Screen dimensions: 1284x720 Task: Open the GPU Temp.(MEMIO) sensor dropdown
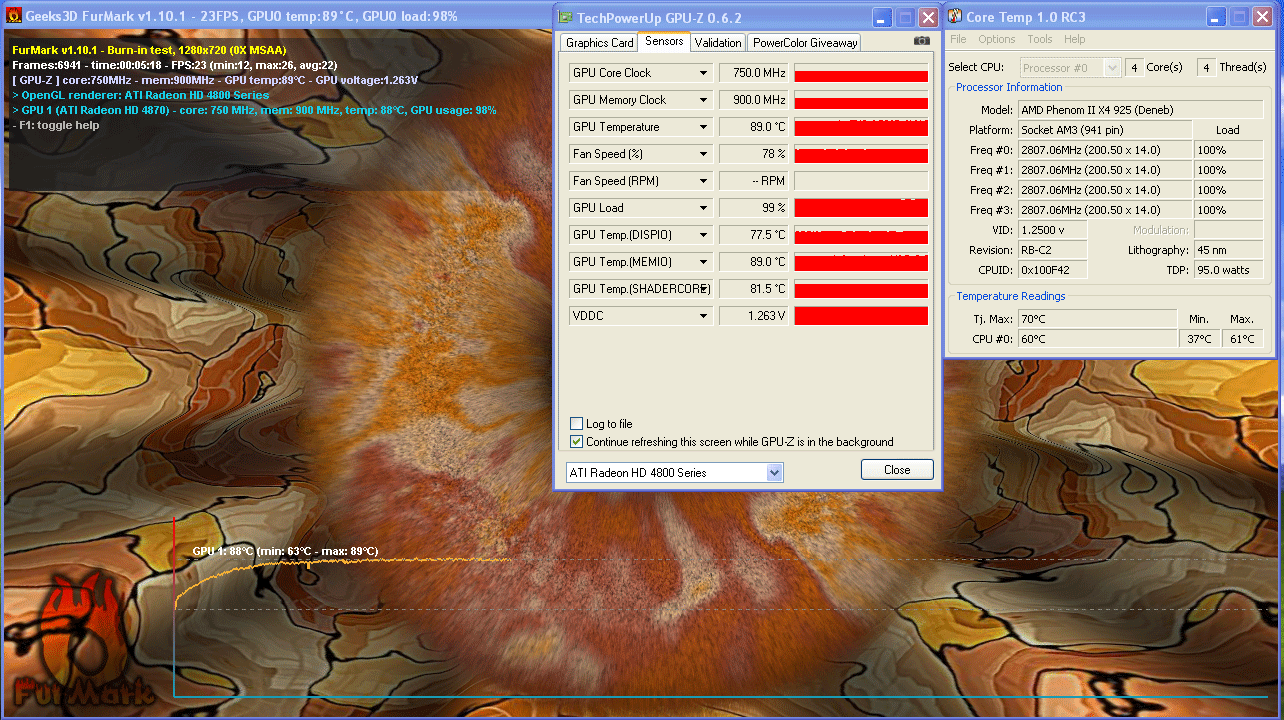pos(704,262)
